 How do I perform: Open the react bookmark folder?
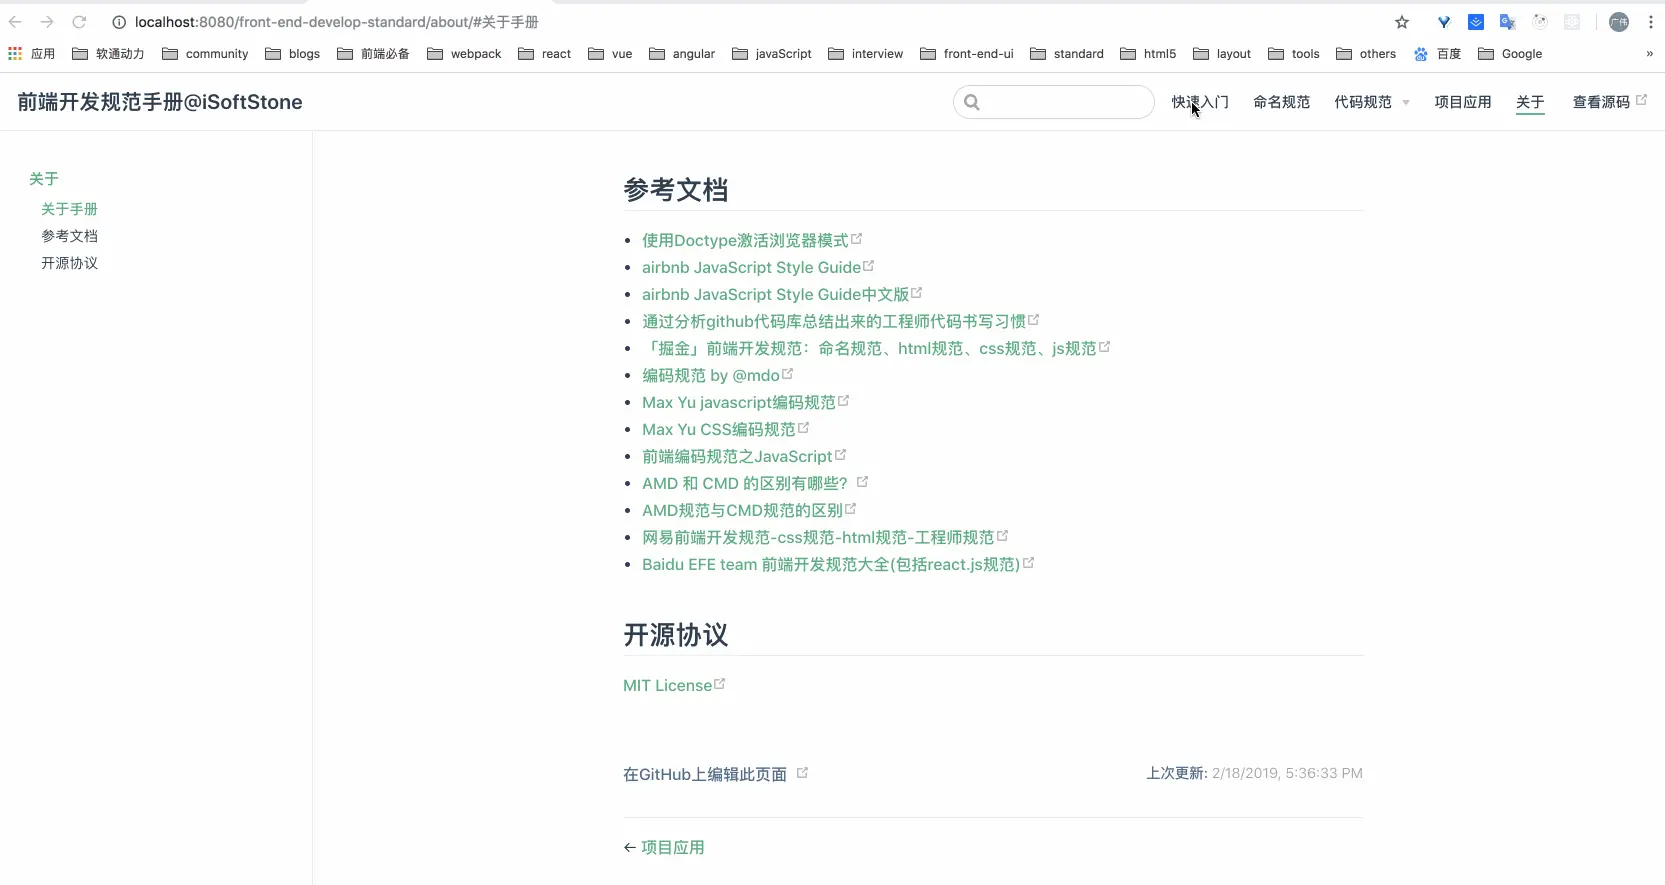(x=545, y=54)
